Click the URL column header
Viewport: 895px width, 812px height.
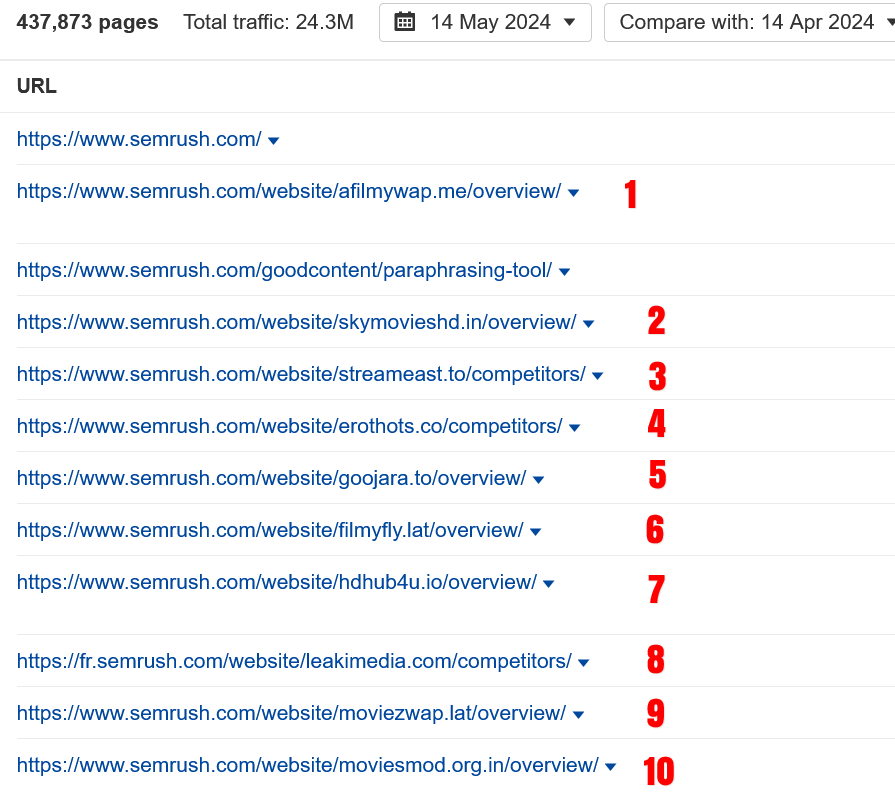tap(37, 87)
